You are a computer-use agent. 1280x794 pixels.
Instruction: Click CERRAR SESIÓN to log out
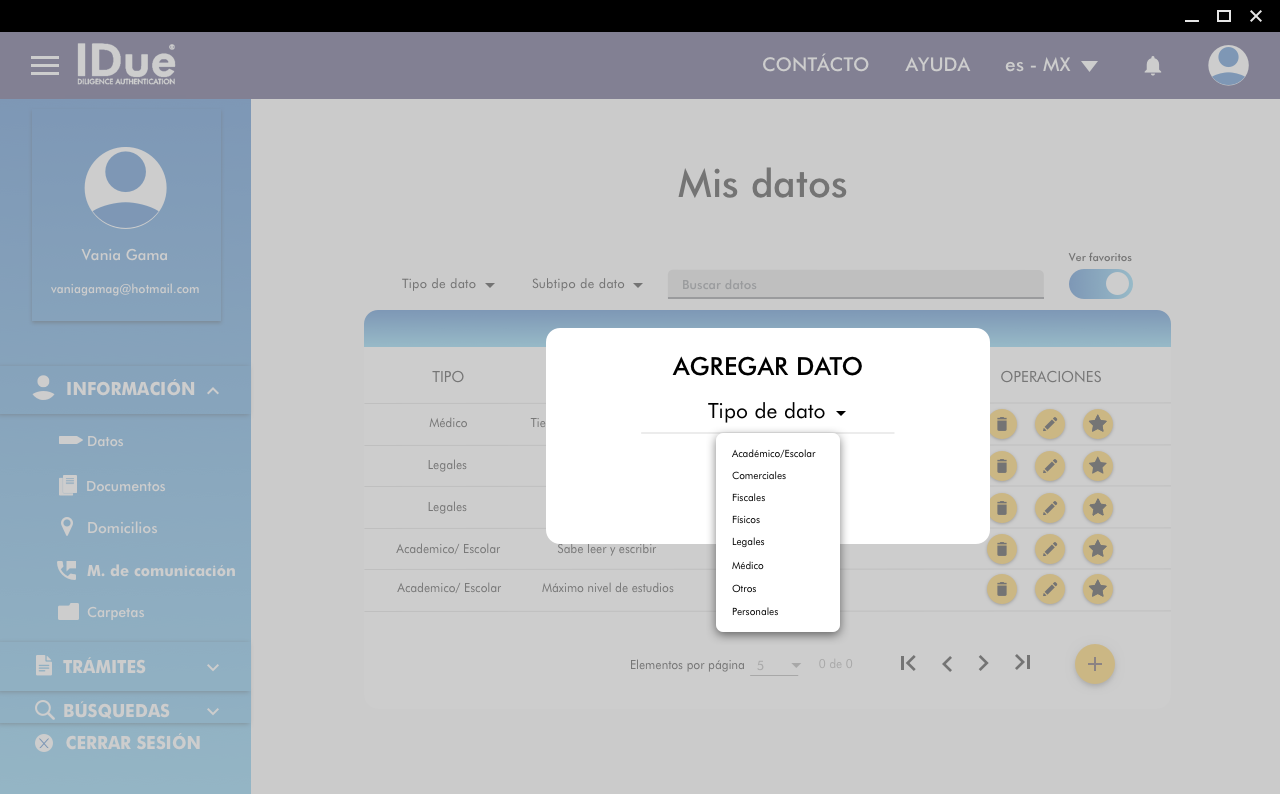(x=132, y=743)
